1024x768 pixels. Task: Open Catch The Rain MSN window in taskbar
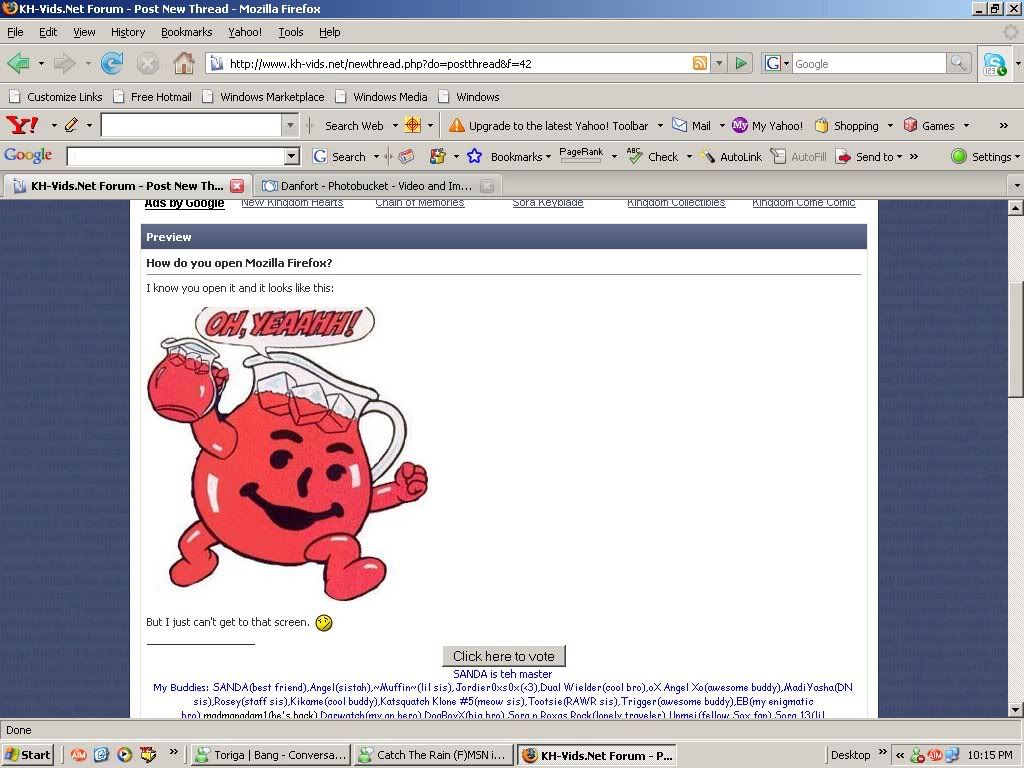click(434, 755)
